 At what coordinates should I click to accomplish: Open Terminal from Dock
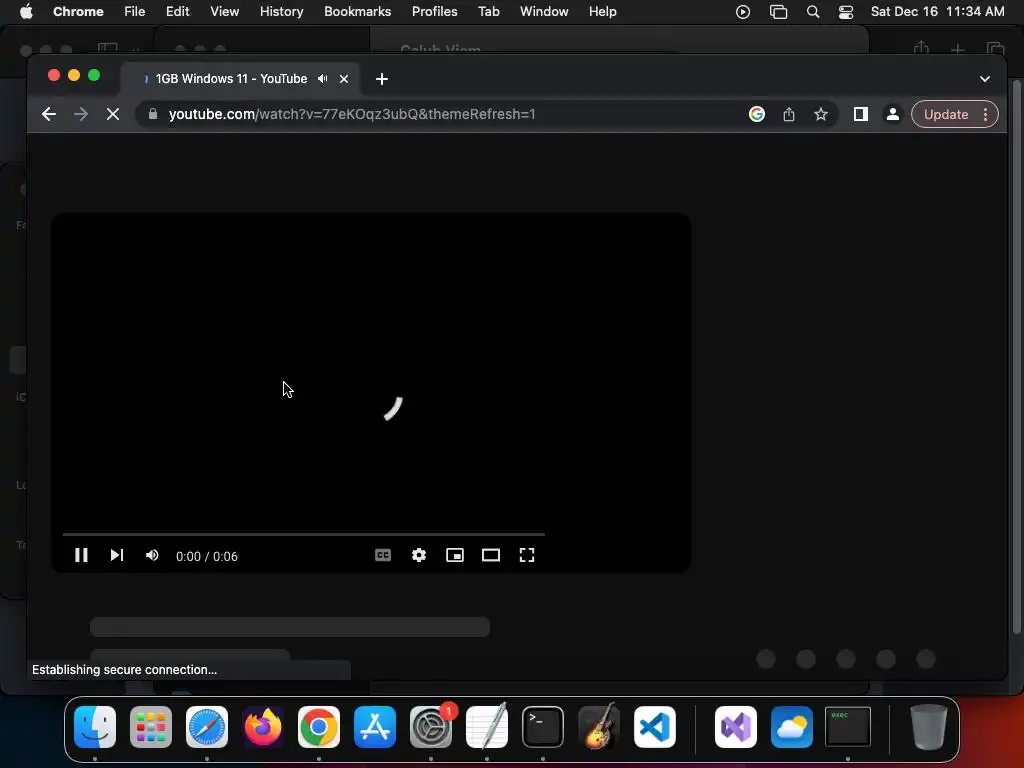543,726
